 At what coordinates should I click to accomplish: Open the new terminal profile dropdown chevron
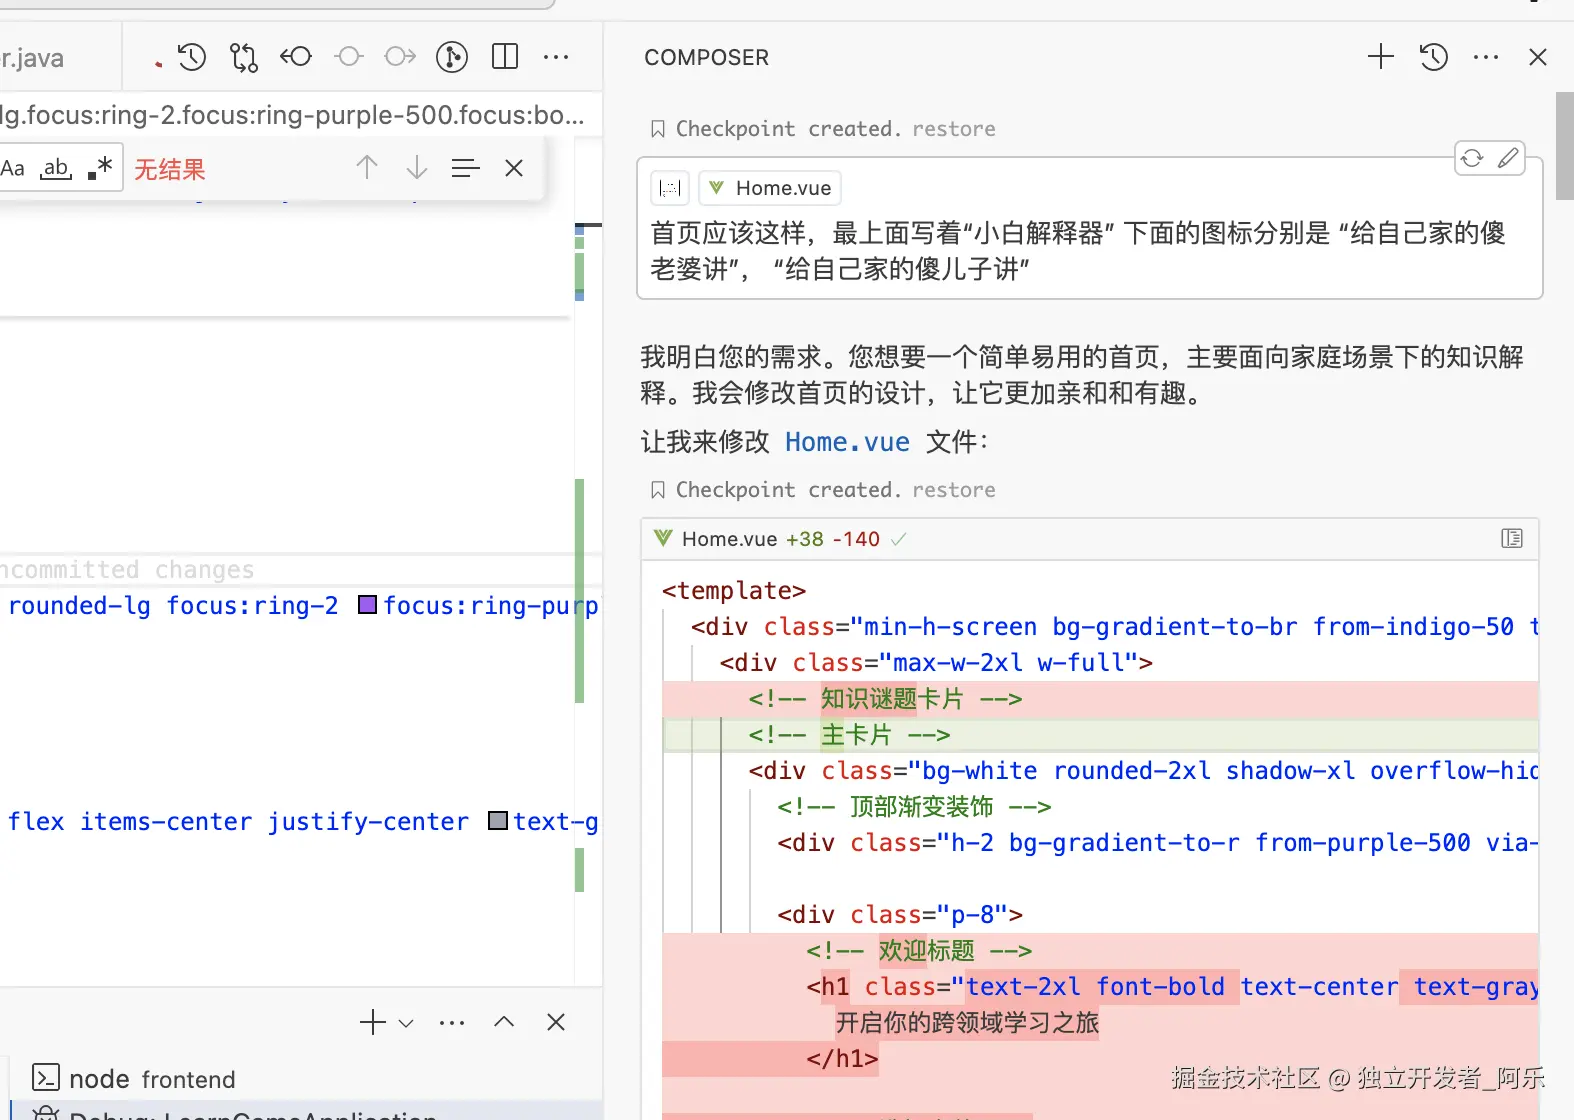tap(406, 1023)
